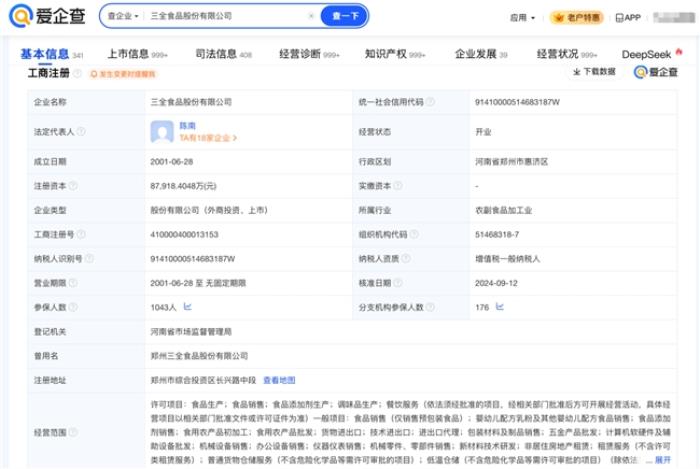Click the help icon beside 法定代表人

click(x=81, y=131)
